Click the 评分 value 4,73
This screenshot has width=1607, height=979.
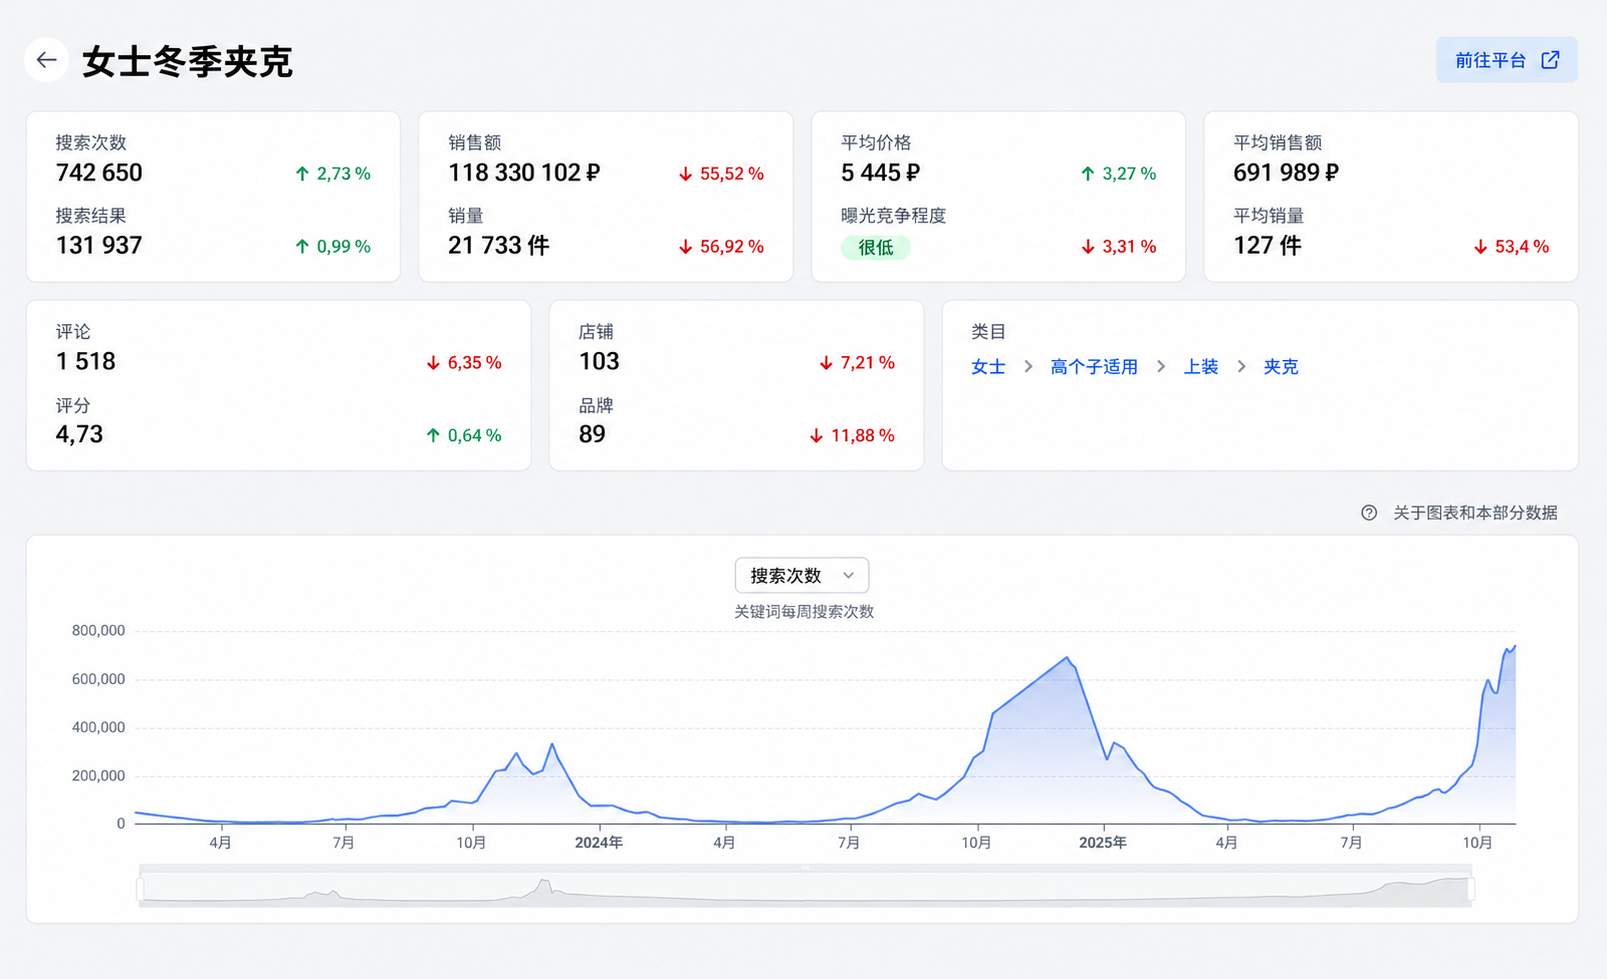79,435
